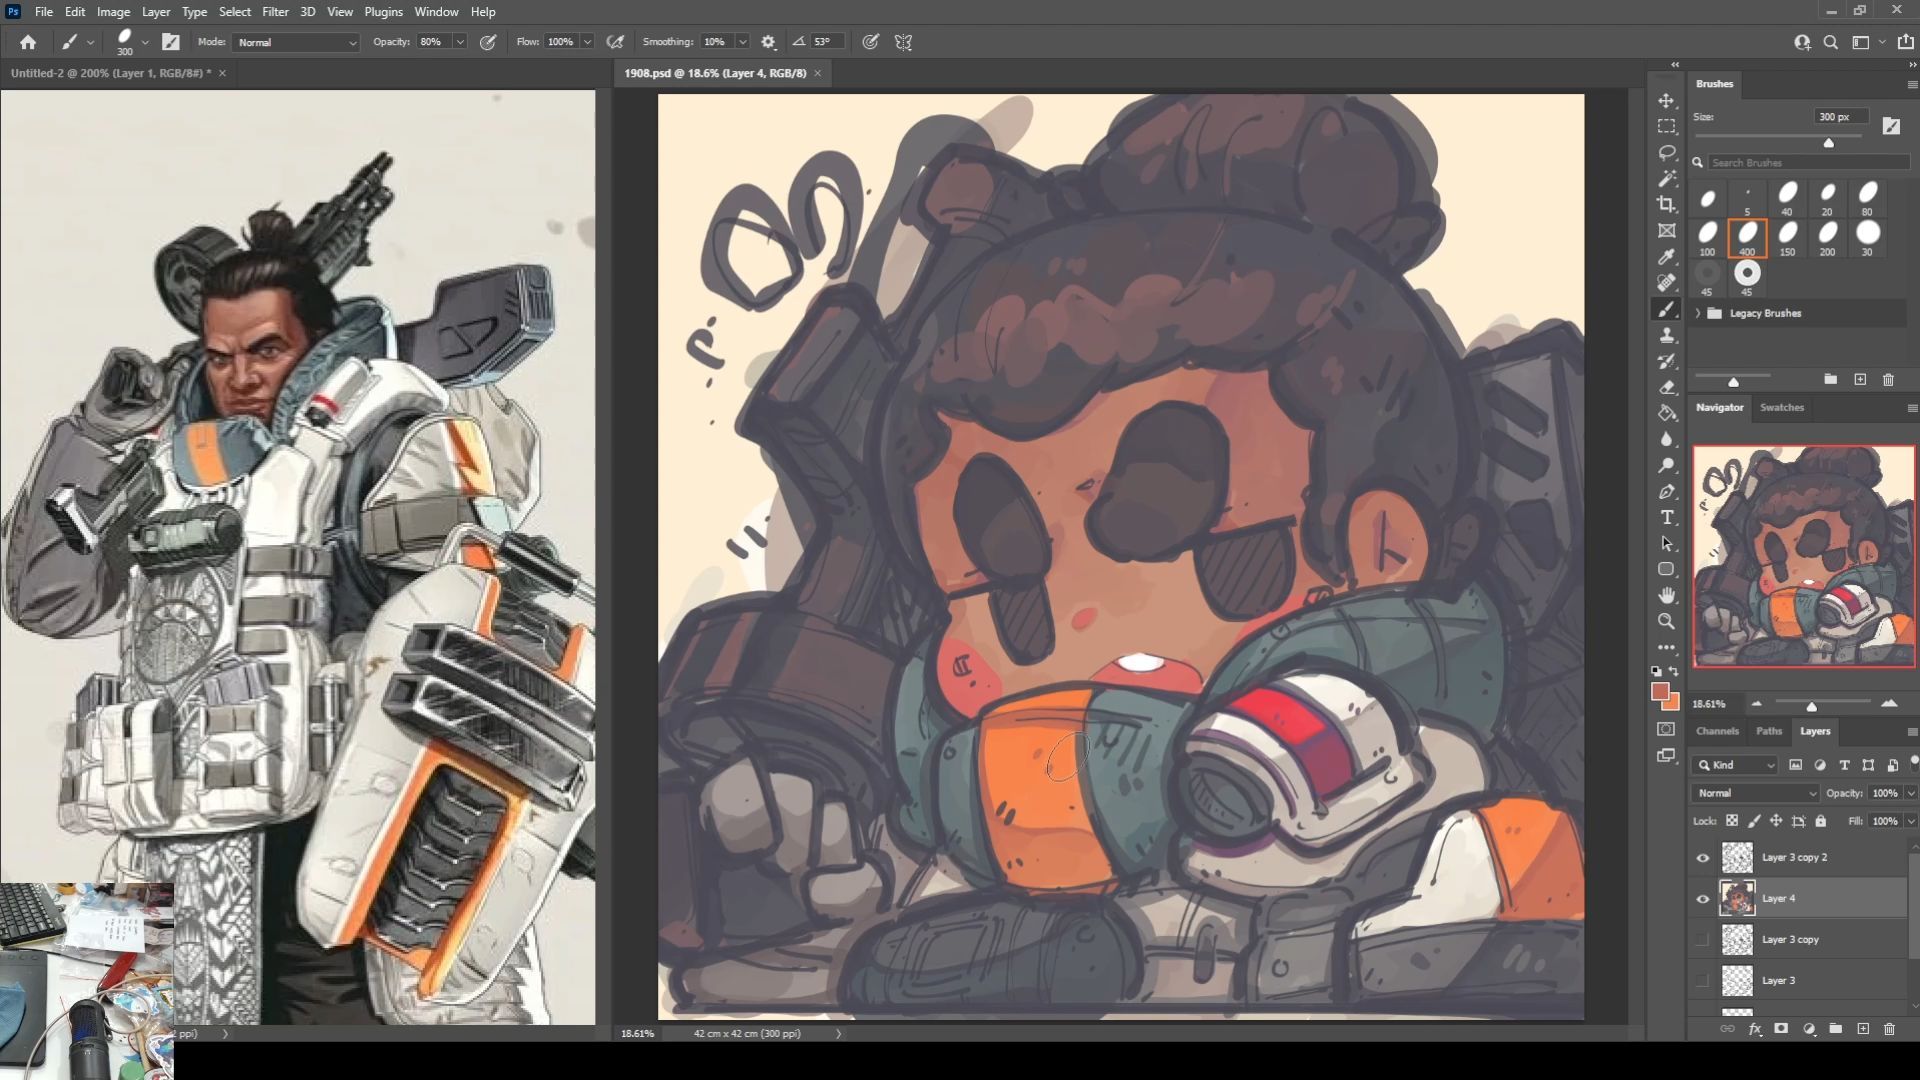Viewport: 1920px width, 1080px height.
Task: Select the Dodge tool
Action: pos(1666,465)
